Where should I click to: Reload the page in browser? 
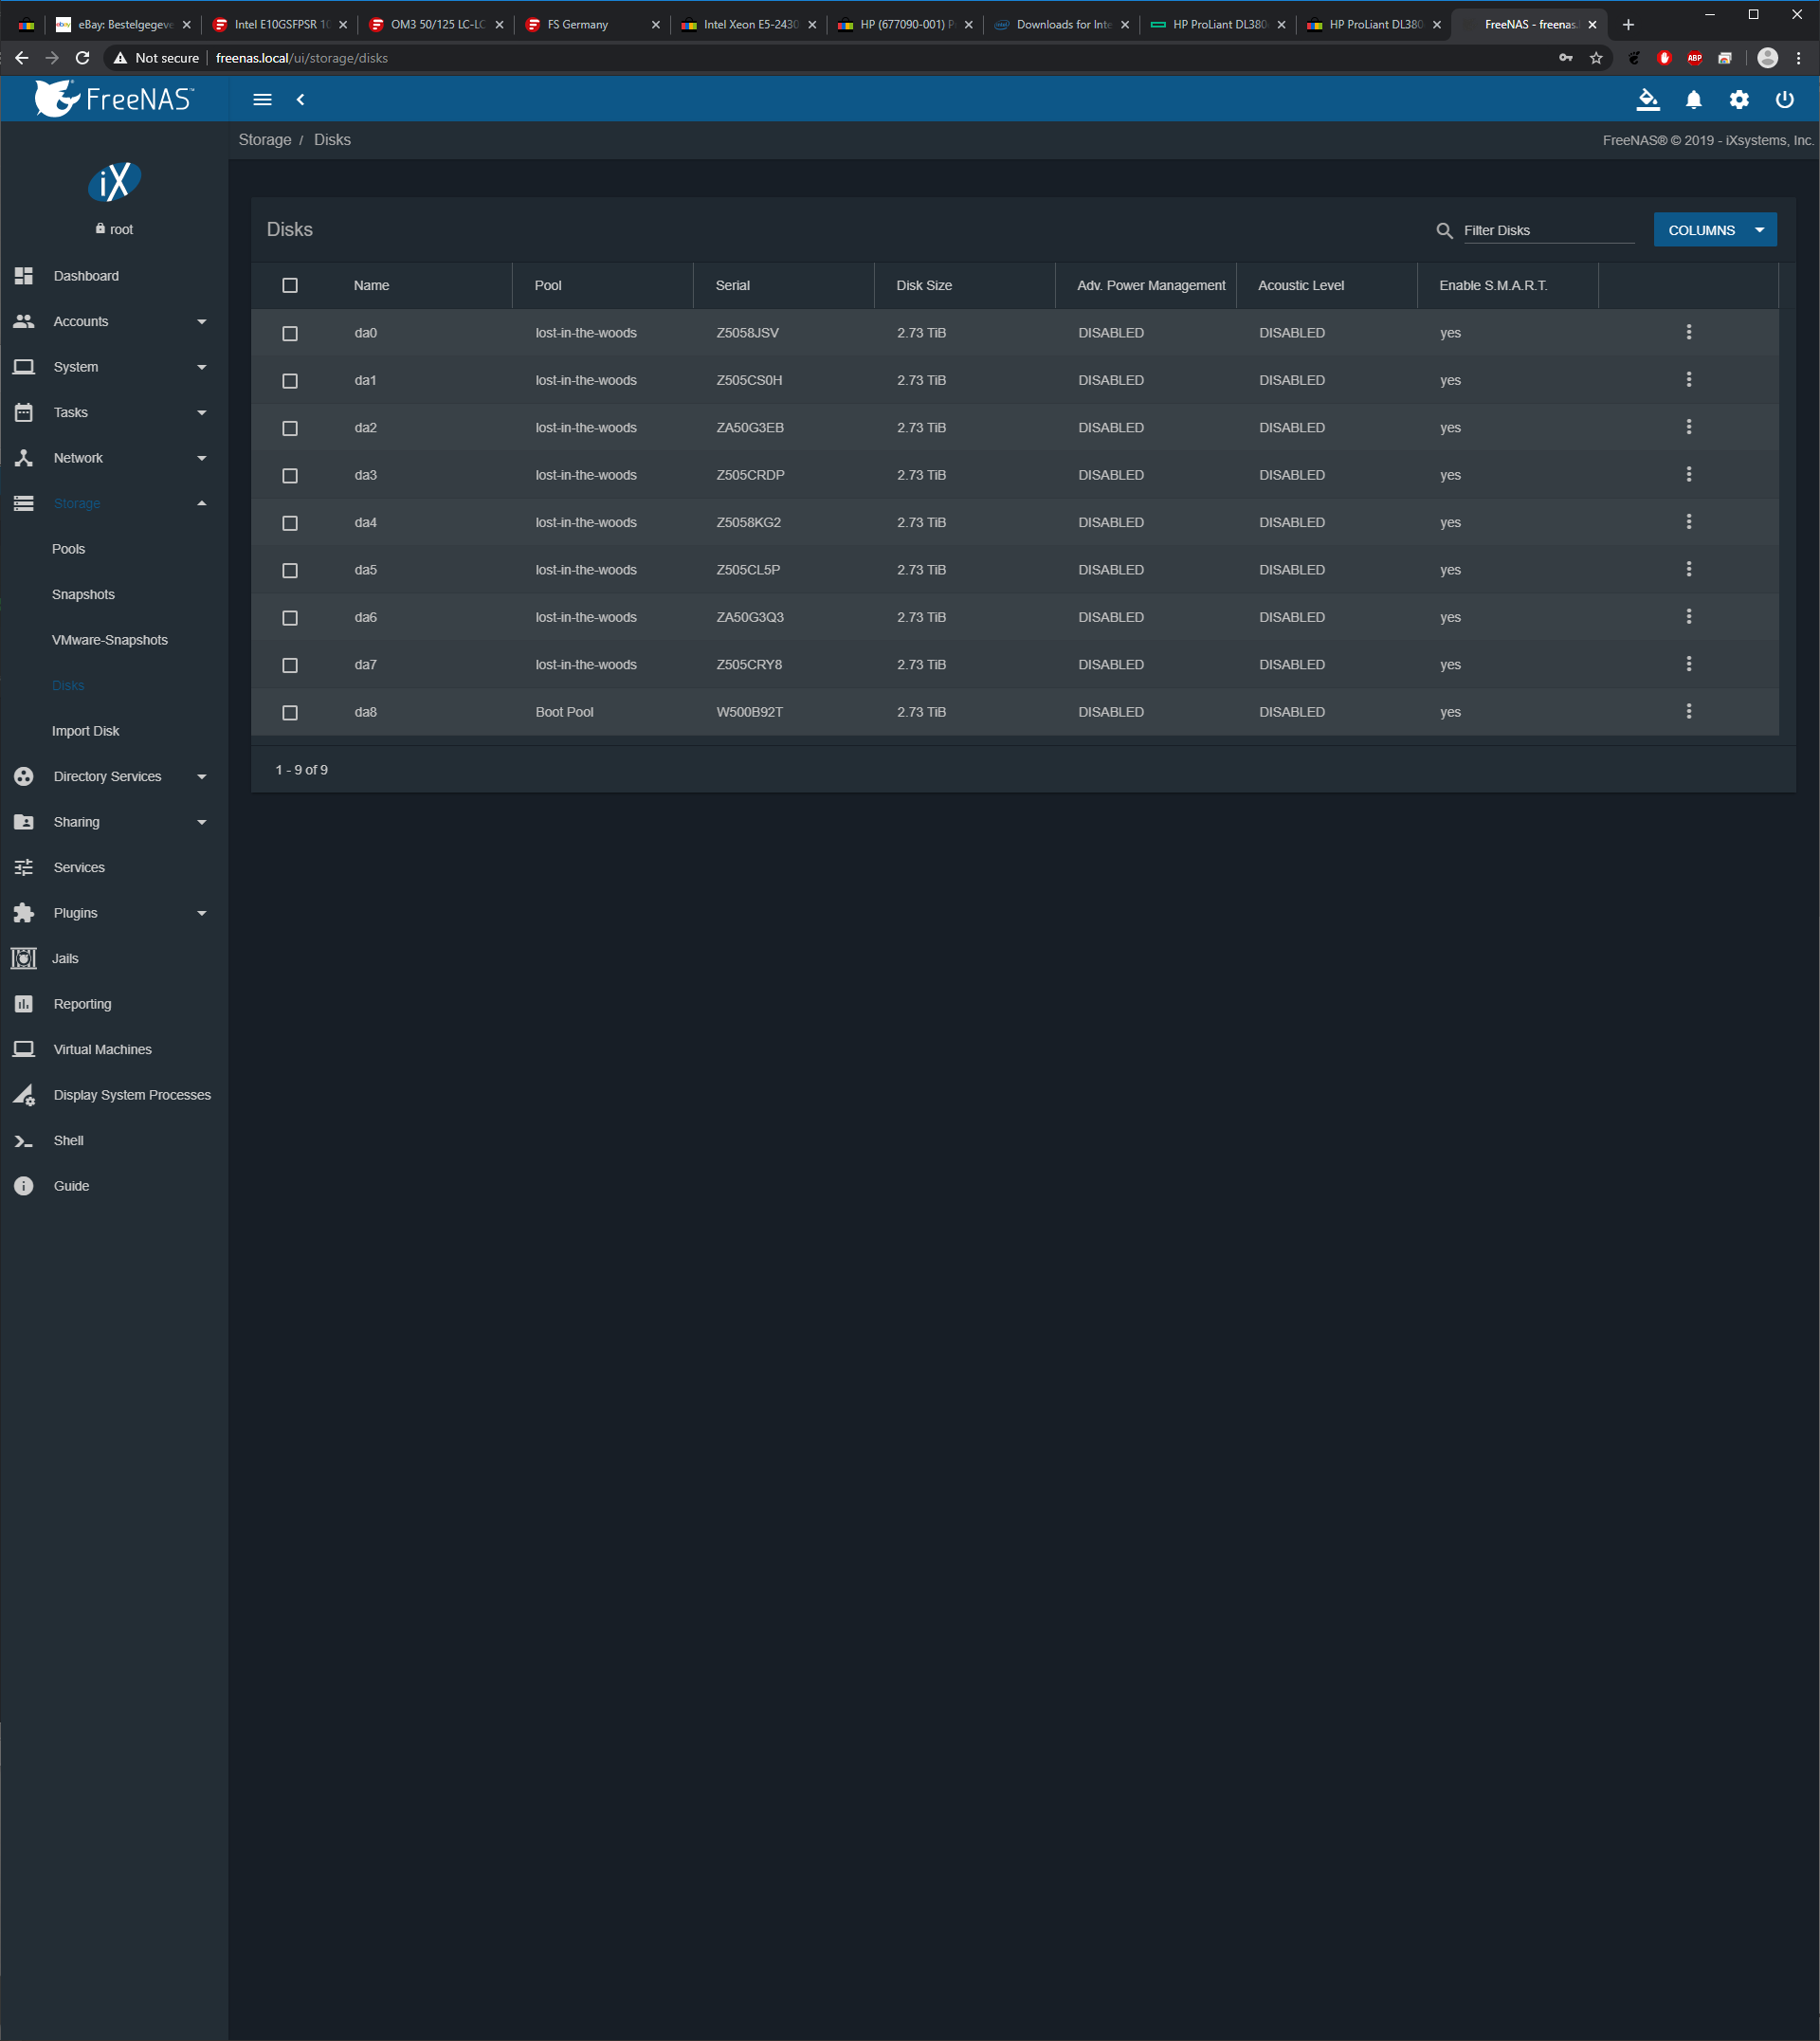coord(83,58)
